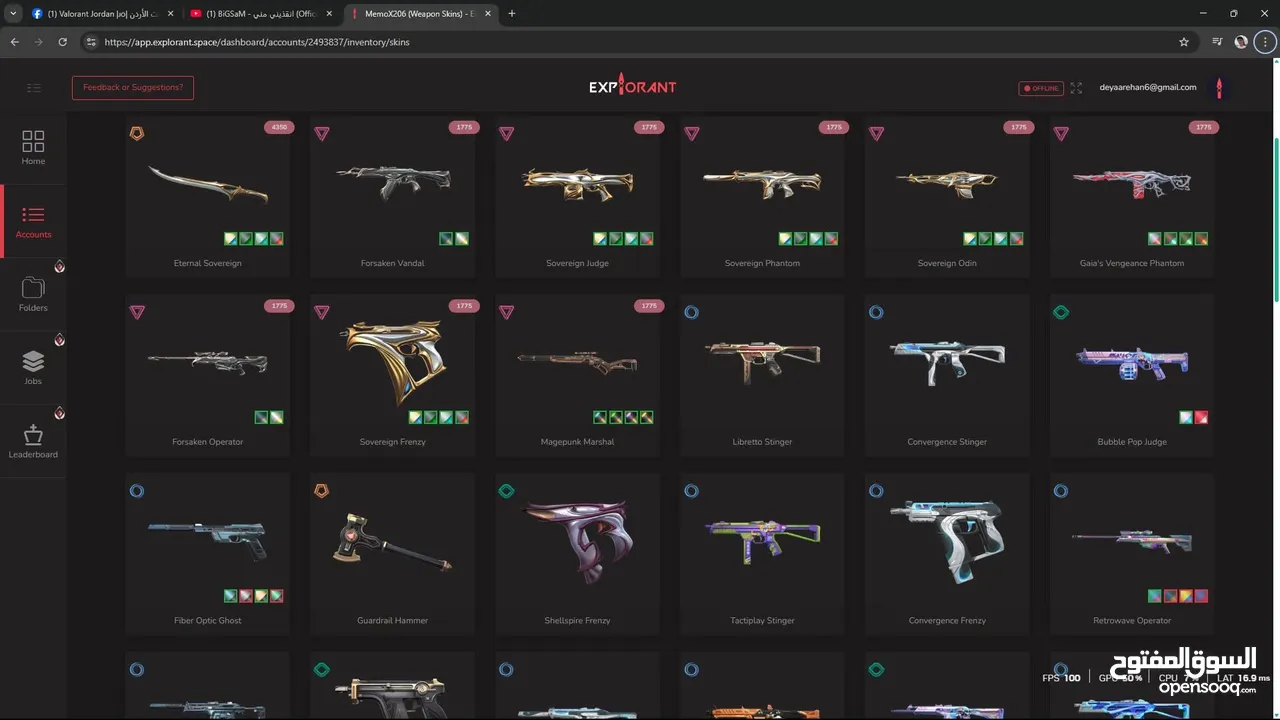Click the Convergence Stinger label text
Viewport: 1280px width, 720px height.
(x=947, y=442)
